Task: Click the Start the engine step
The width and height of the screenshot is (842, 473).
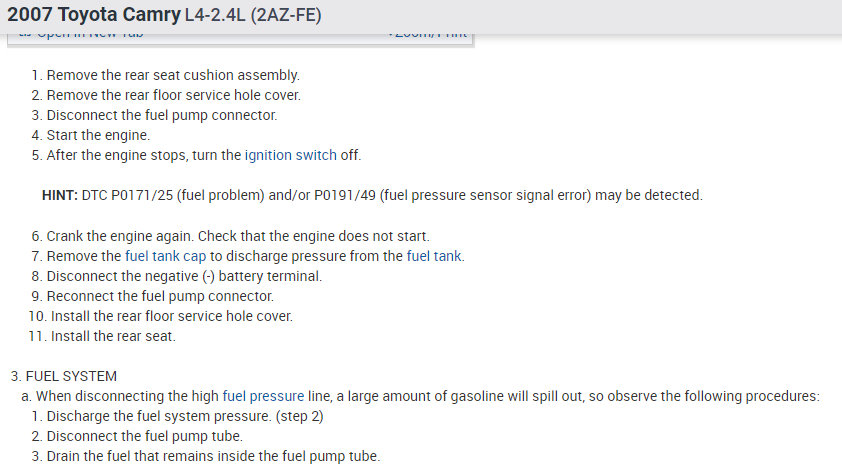Action: (x=98, y=135)
